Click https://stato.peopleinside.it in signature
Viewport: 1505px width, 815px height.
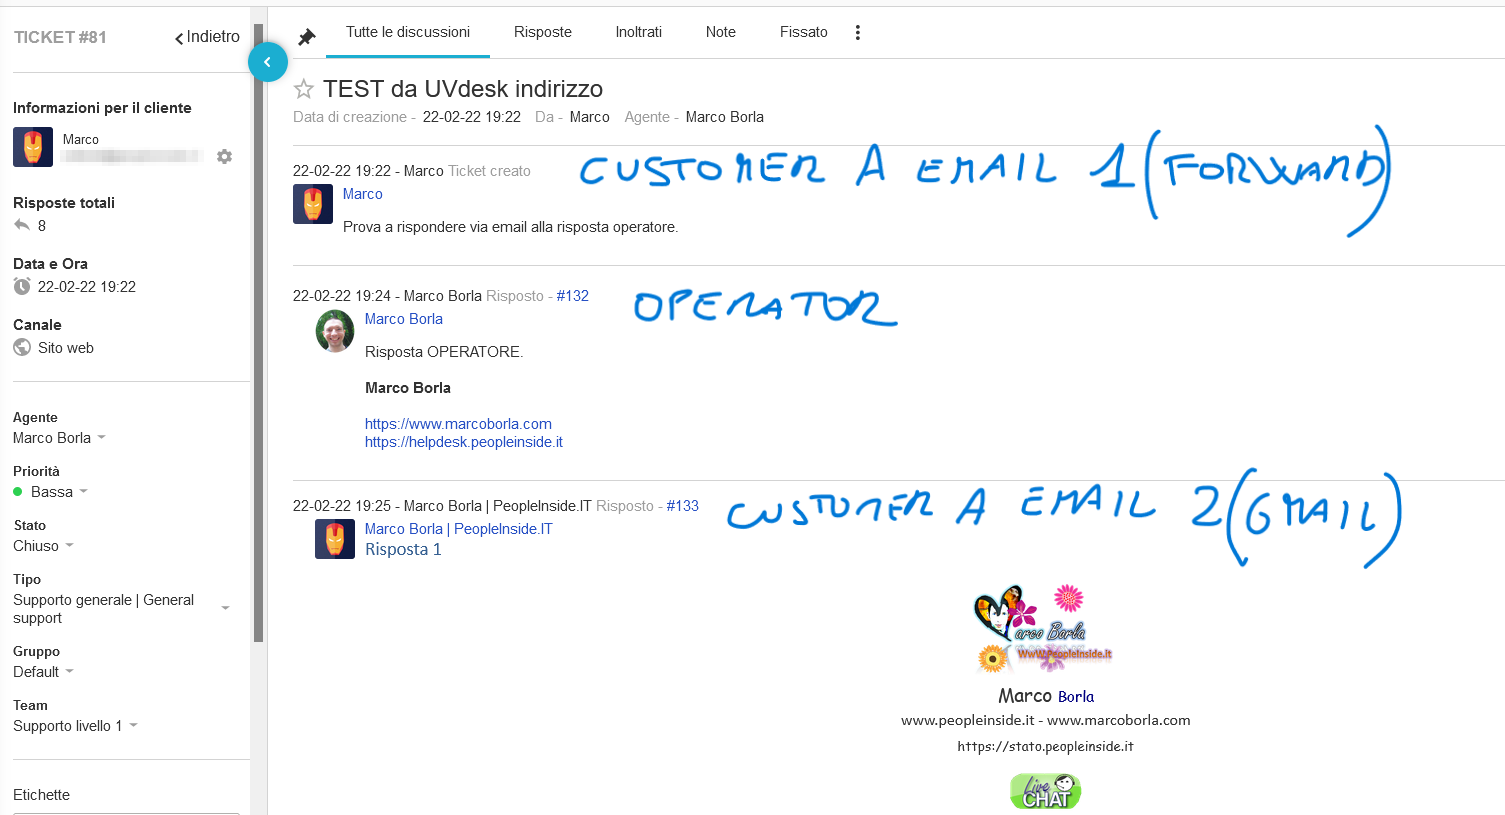[1045, 746]
